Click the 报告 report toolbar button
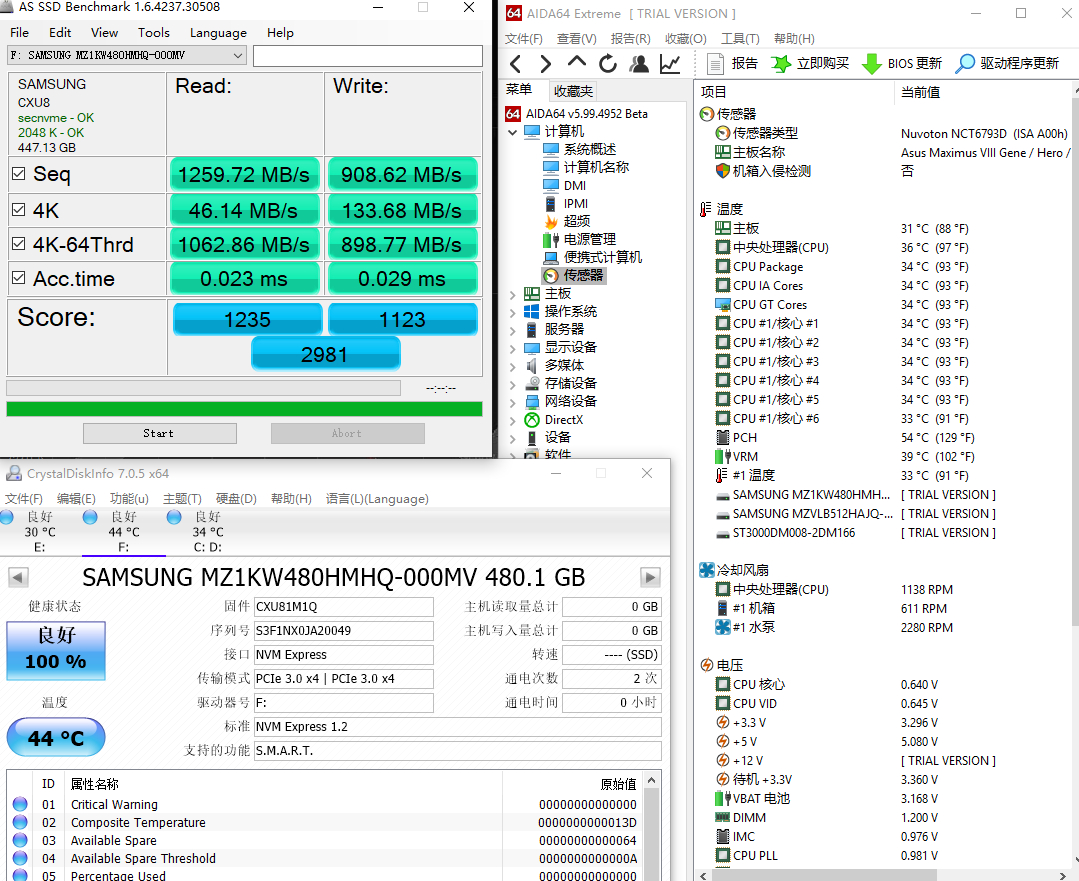Screen dimensions: 1079x881 pyautogui.click(x=732, y=64)
